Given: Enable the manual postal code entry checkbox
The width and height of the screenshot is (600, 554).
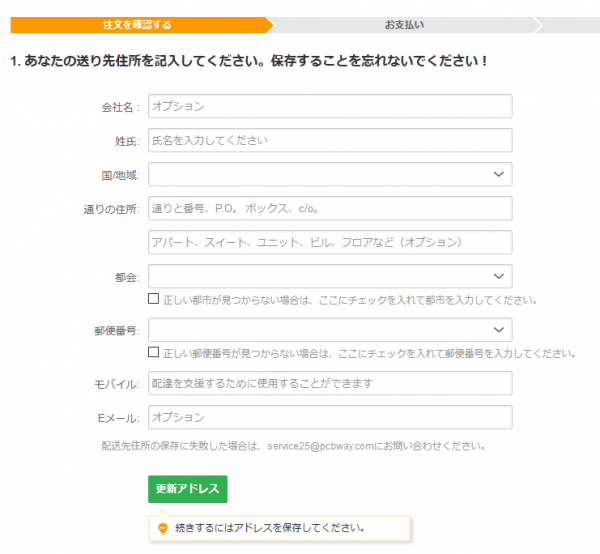Looking at the screenshot, I should click(x=153, y=353).
